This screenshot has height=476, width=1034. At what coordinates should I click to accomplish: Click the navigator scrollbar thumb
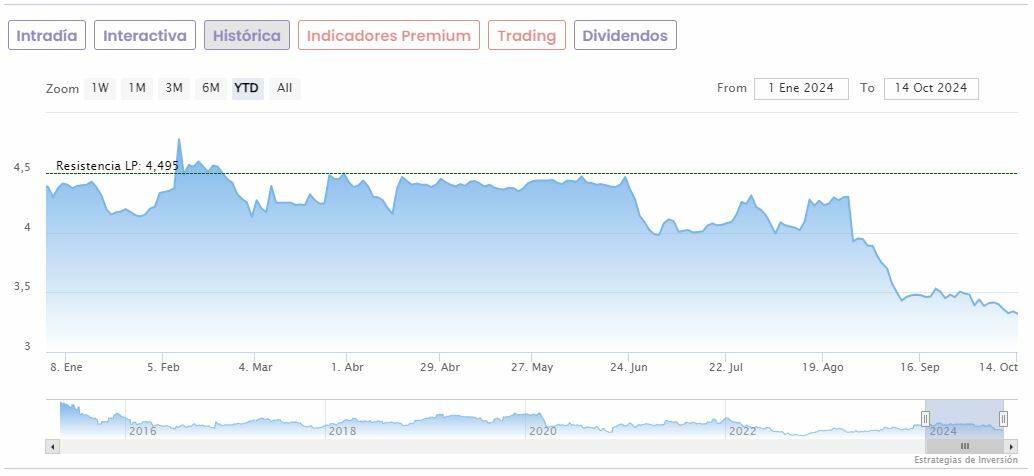pyautogui.click(x=964, y=446)
